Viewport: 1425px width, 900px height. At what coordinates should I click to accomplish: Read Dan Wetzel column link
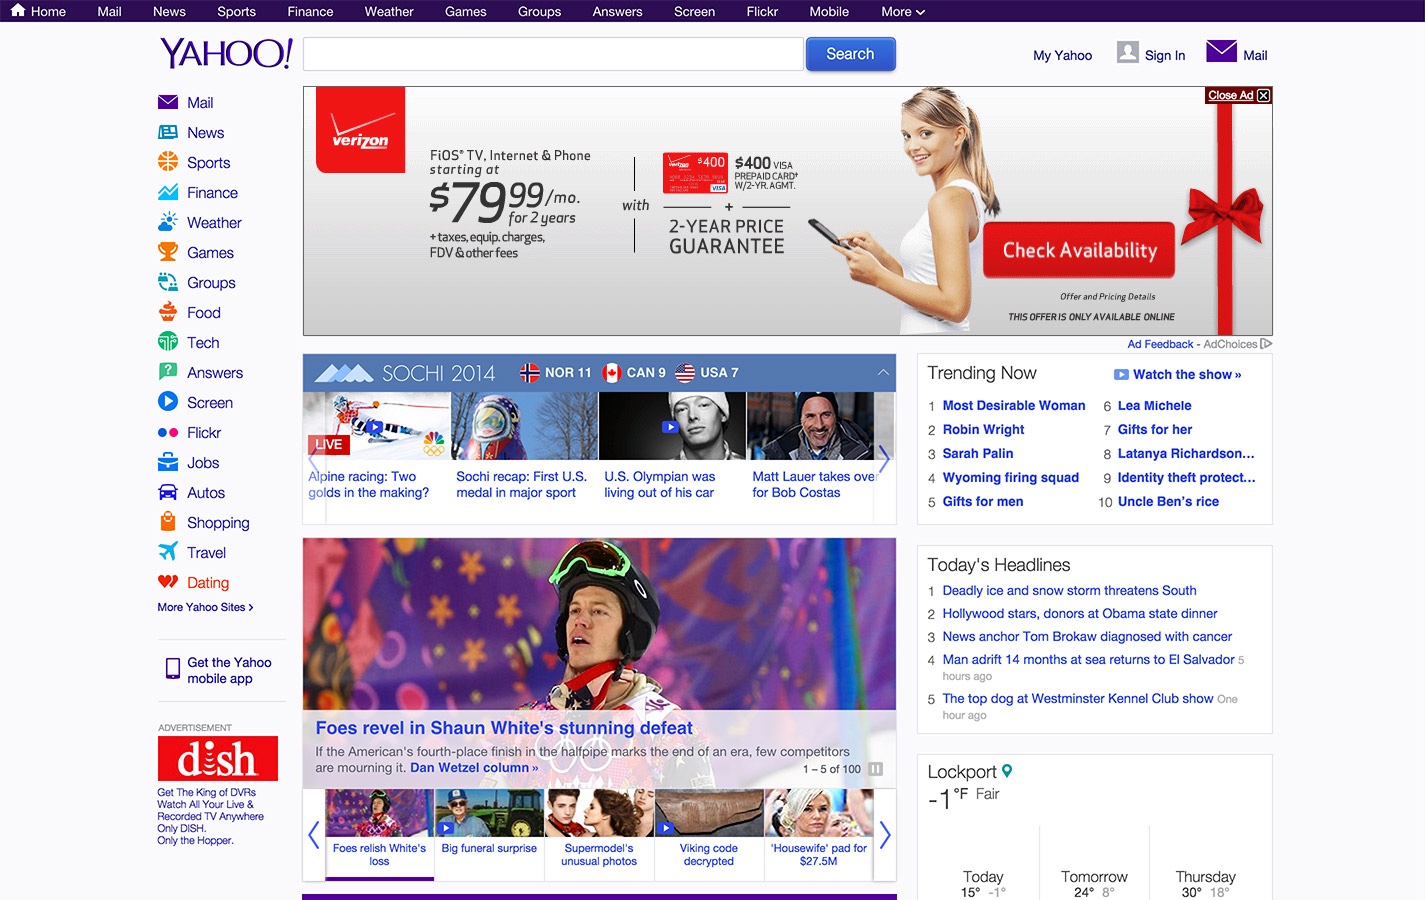[474, 768]
